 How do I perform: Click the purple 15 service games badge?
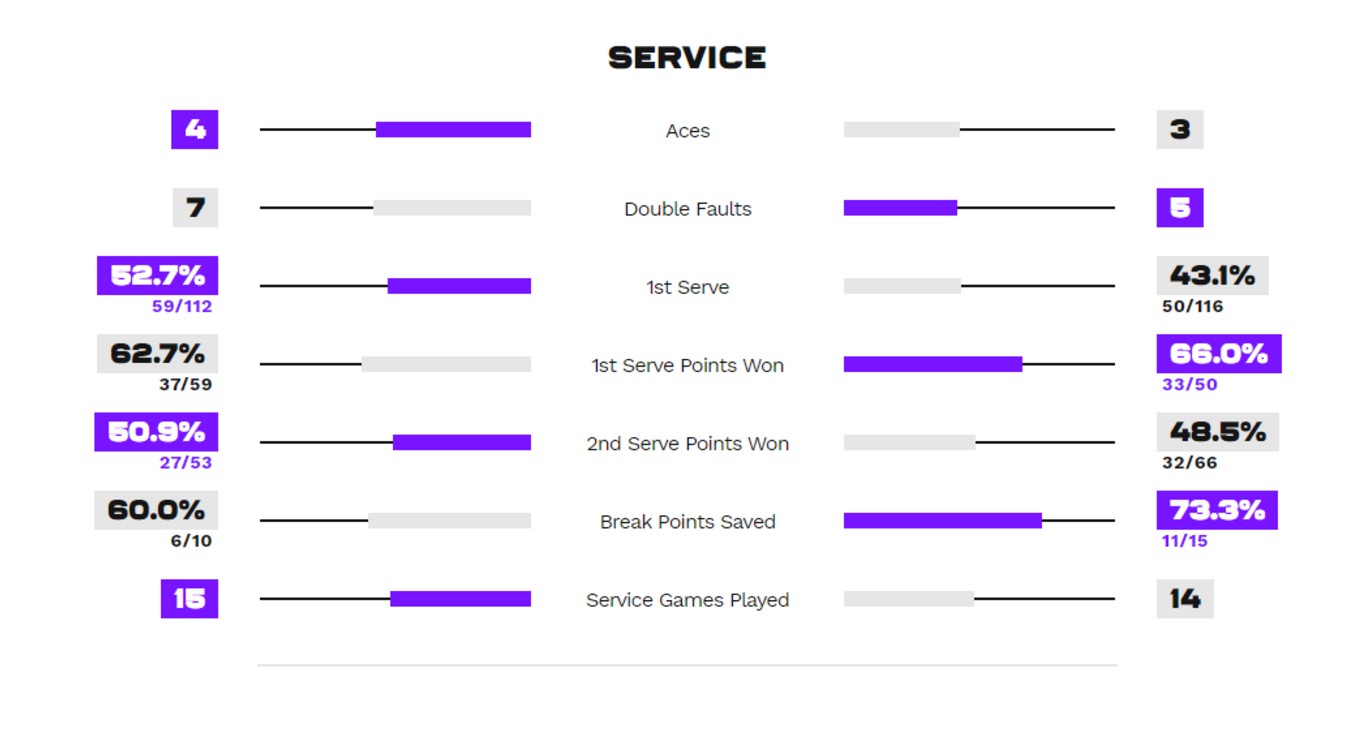[189, 599]
